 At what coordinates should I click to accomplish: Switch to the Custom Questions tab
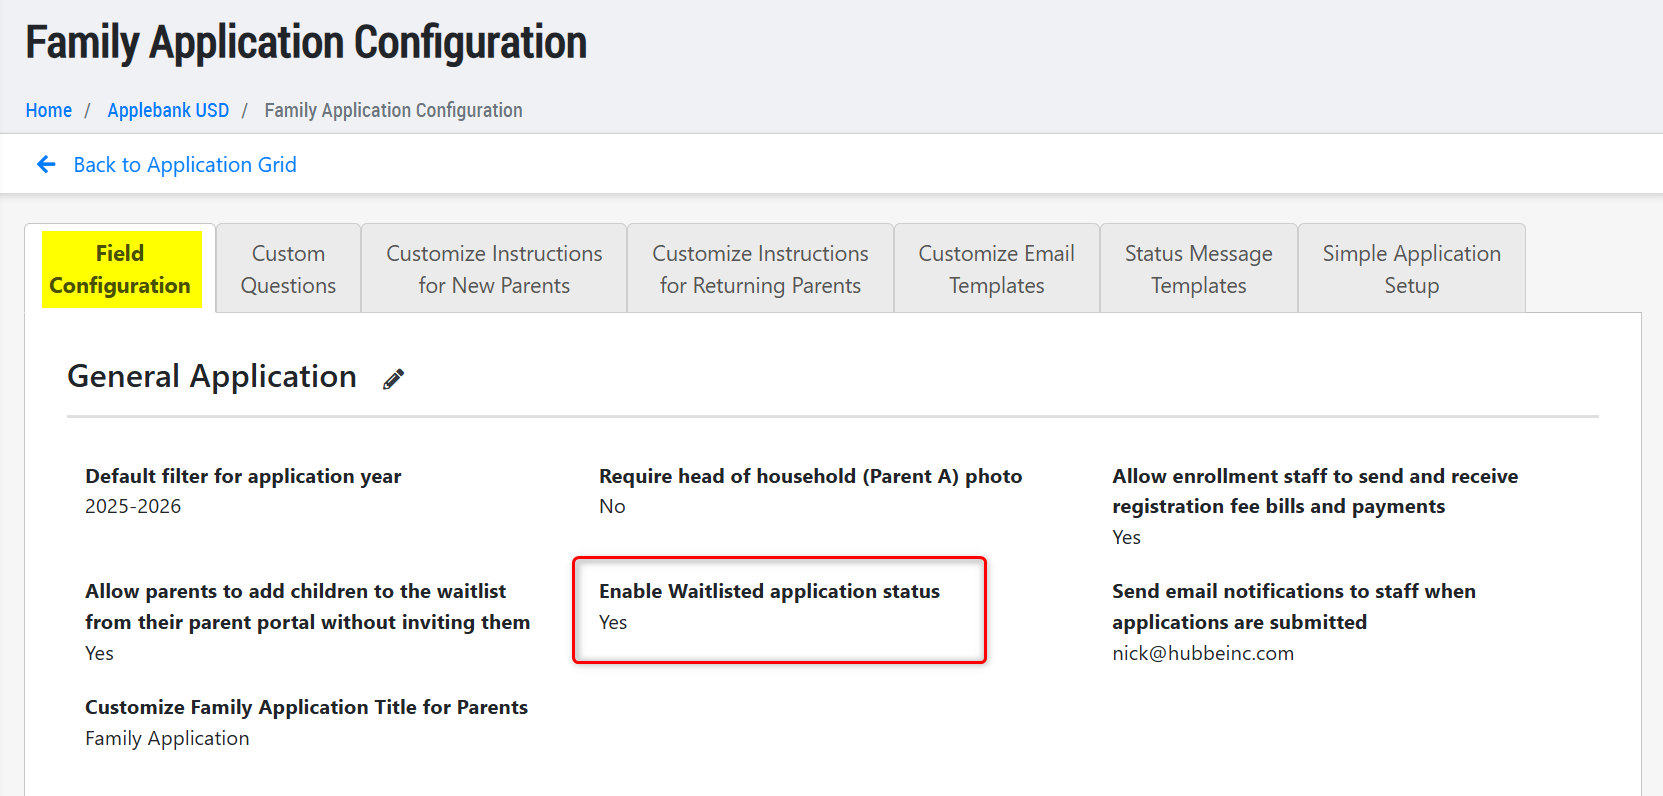[288, 269]
